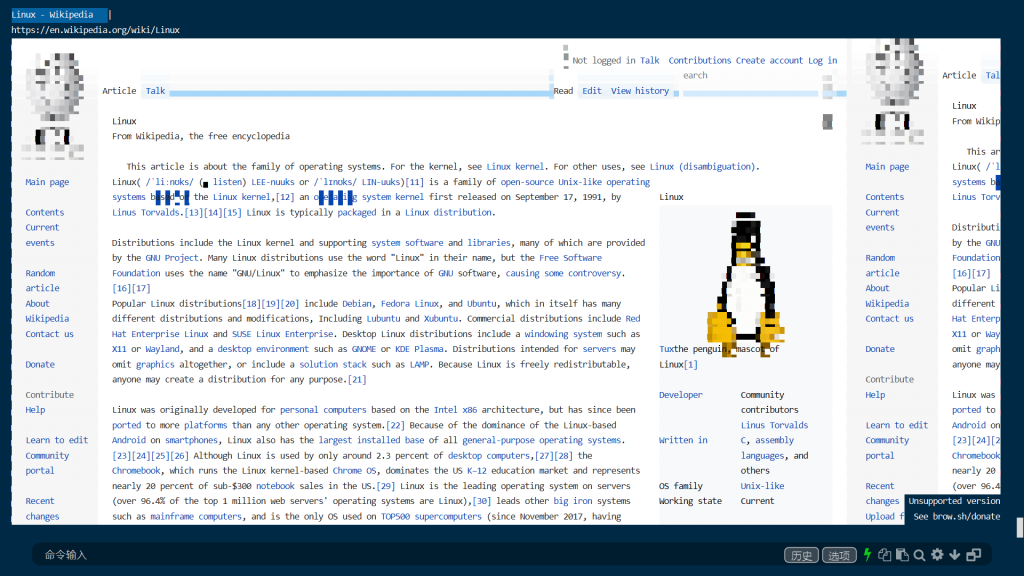Select the Linux - Wikipedia tab

click(x=59, y=14)
